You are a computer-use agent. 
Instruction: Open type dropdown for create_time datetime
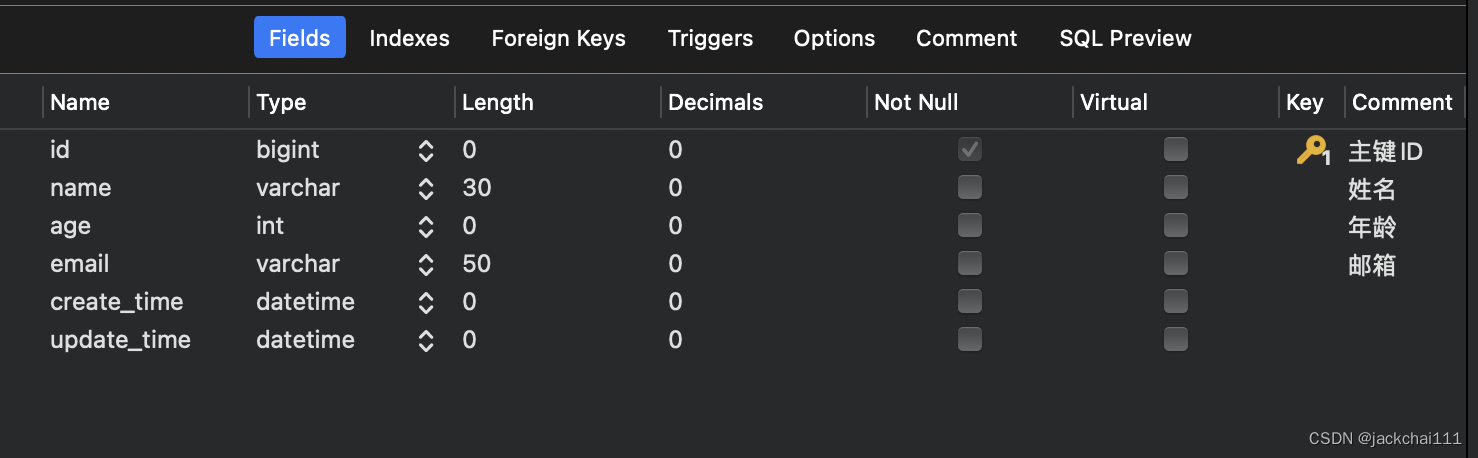pyautogui.click(x=426, y=303)
